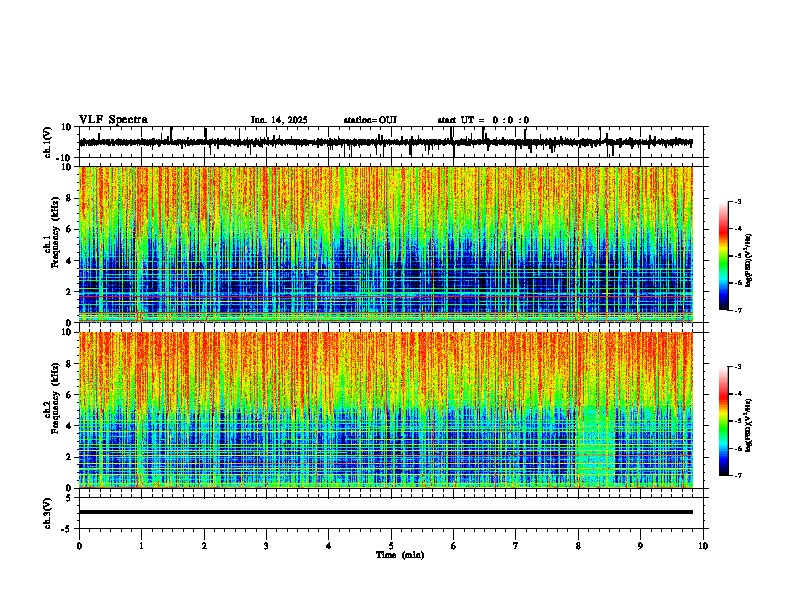Select the date text "Jan. 14, 2025"
Image resolution: width=792 pixels, height=612 pixels.
pyautogui.click(x=279, y=120)
